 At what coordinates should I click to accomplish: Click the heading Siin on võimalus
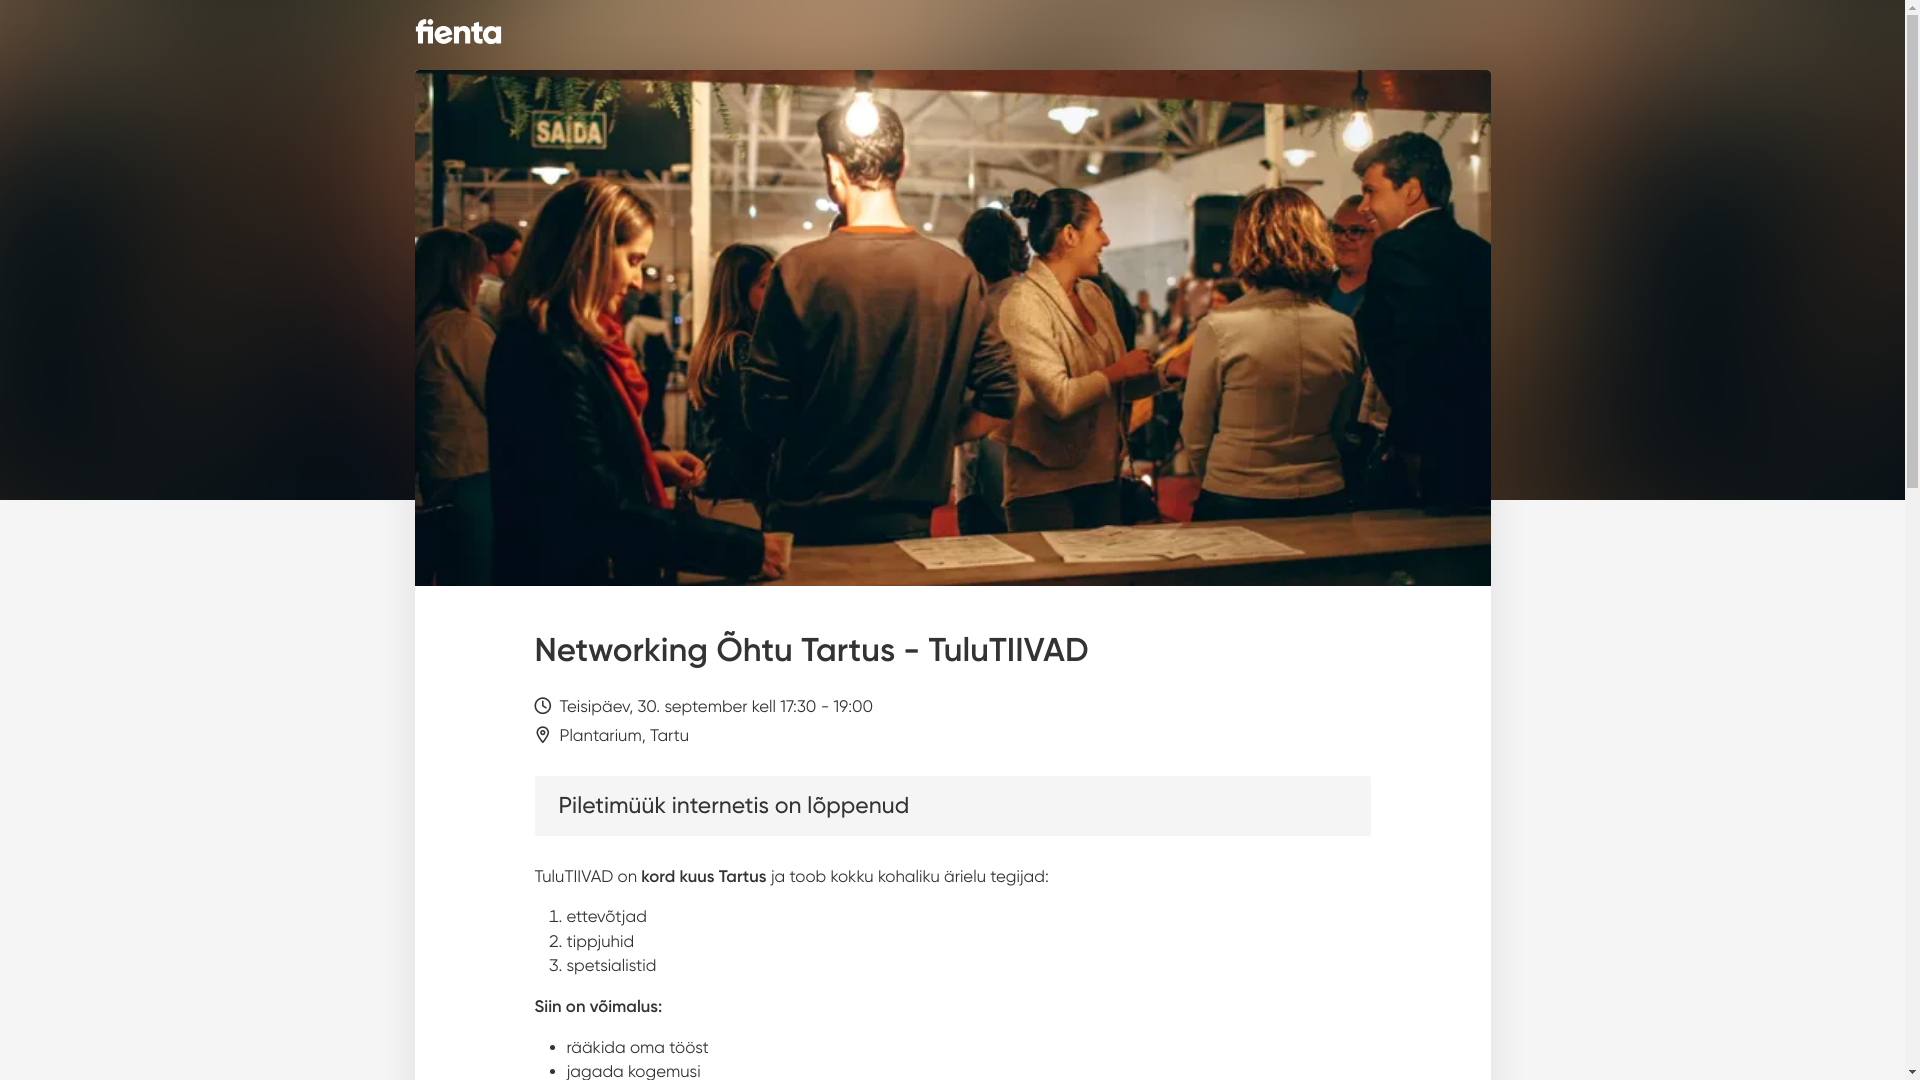598,1006
